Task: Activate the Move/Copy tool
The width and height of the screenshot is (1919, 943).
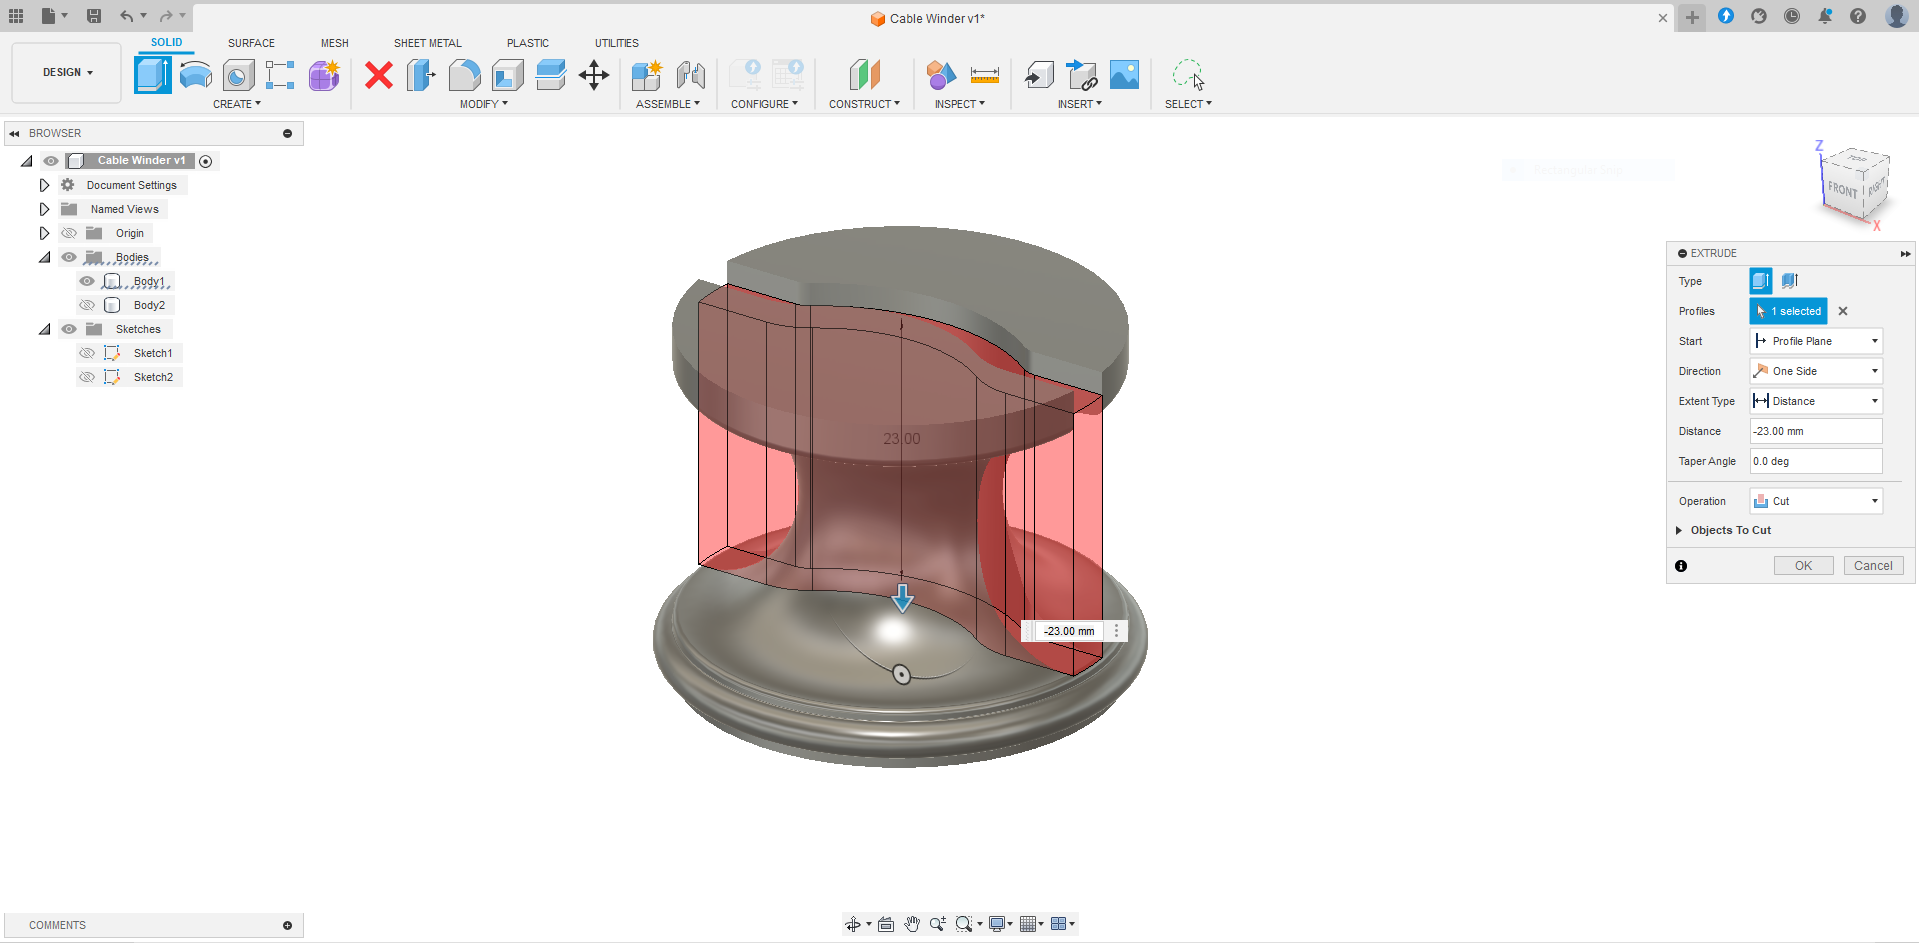Action: [x=594, y=75]
